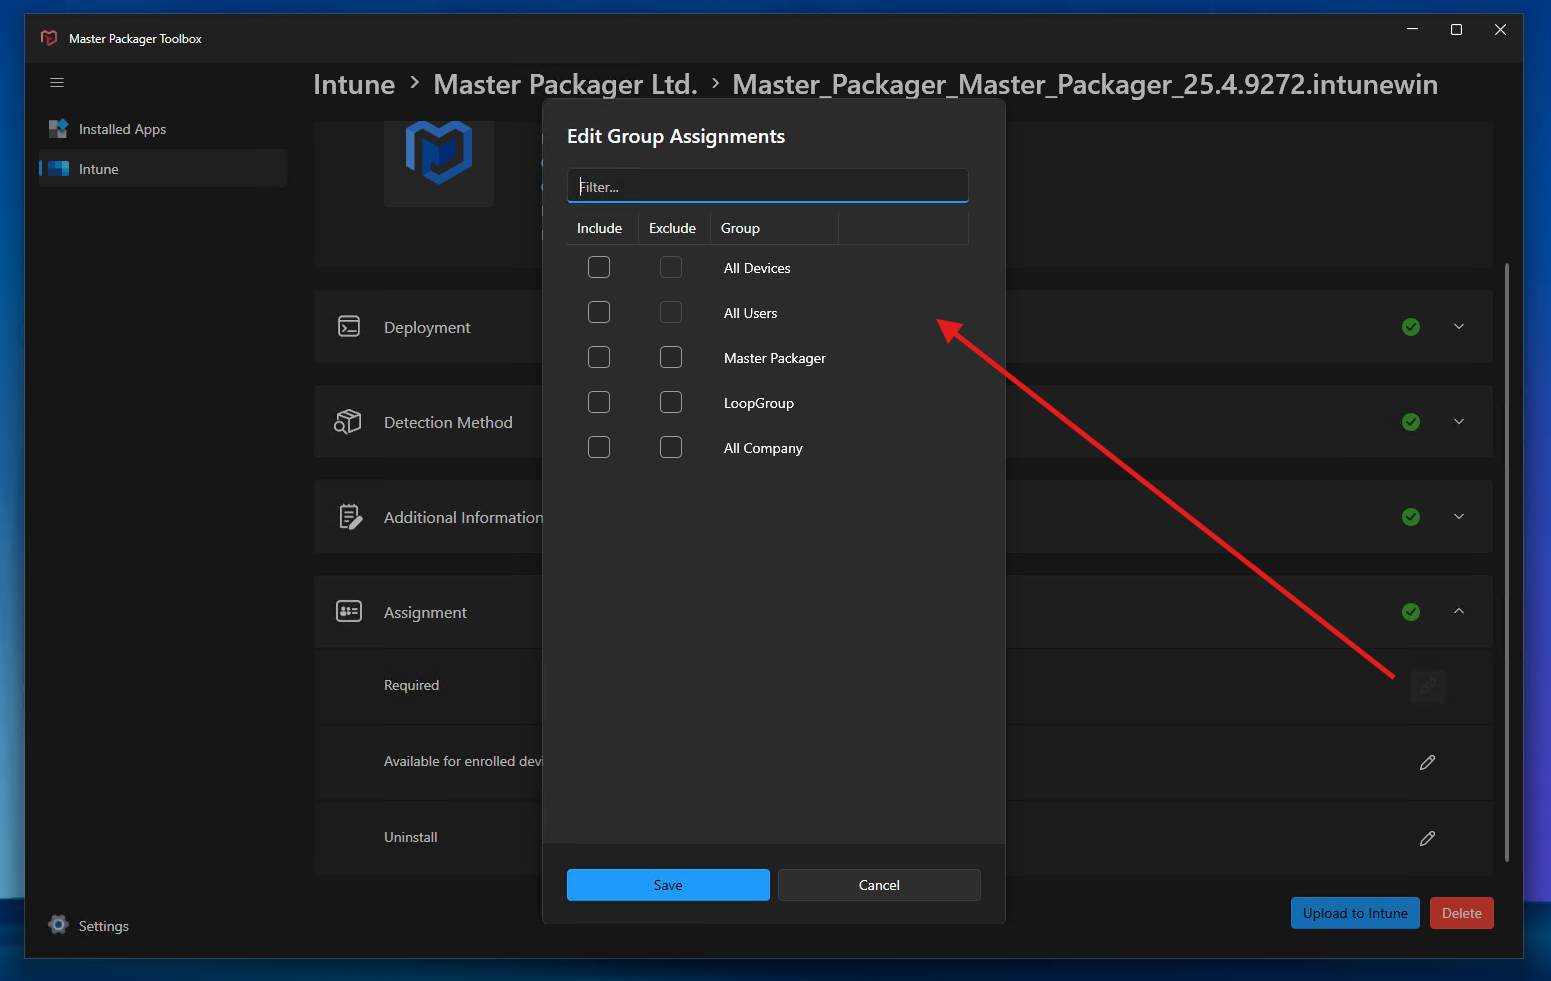Click the LoopGroup group name
Image resolution: width=1551 pixels, height=981 pixels.
[759, 403]
